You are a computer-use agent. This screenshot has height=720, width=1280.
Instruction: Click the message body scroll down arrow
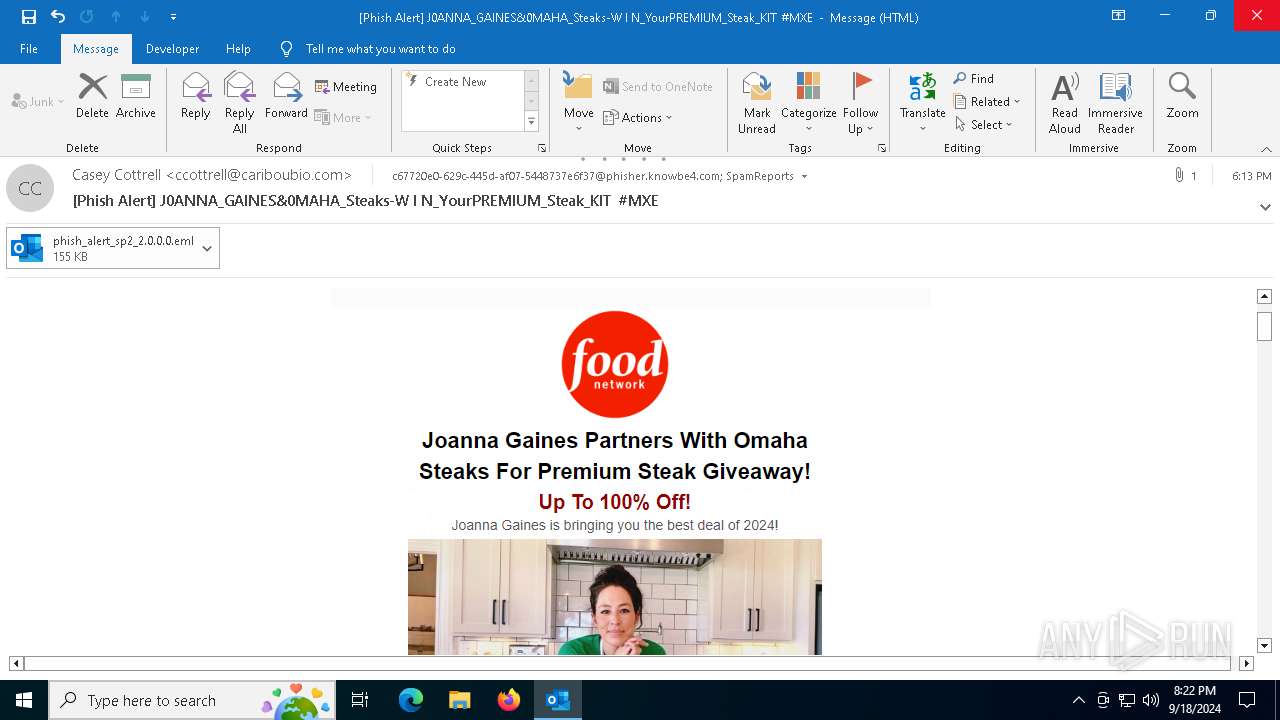point(1264,646)
